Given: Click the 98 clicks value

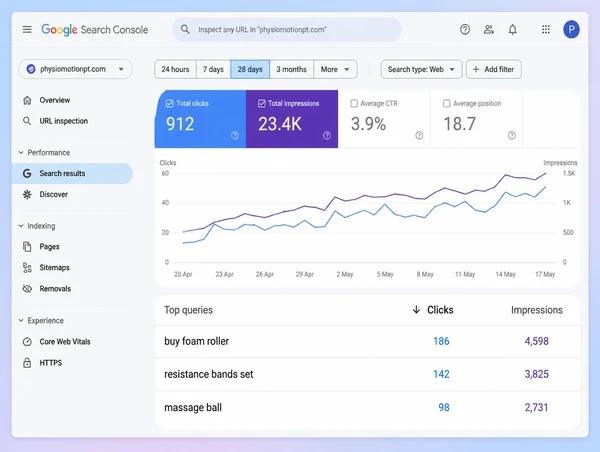Looking at the screenshot, I should click(444, 407).
